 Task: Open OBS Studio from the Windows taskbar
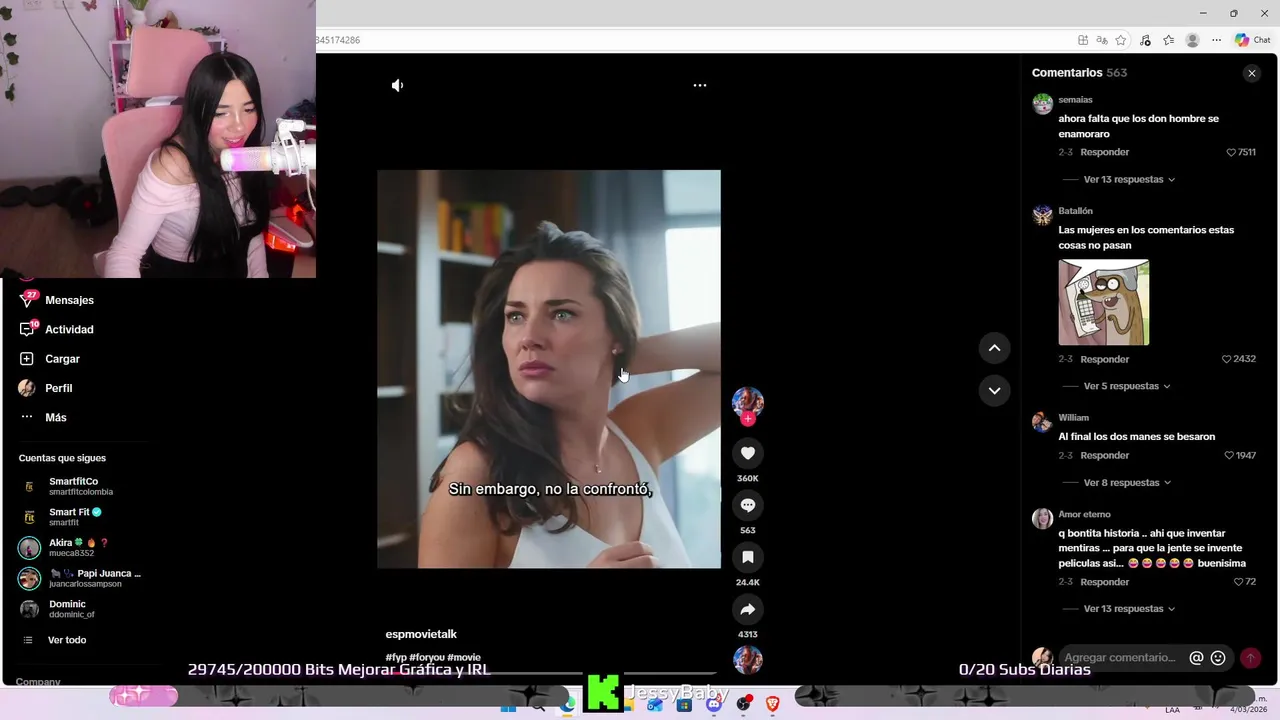click(x=743, y=705)
